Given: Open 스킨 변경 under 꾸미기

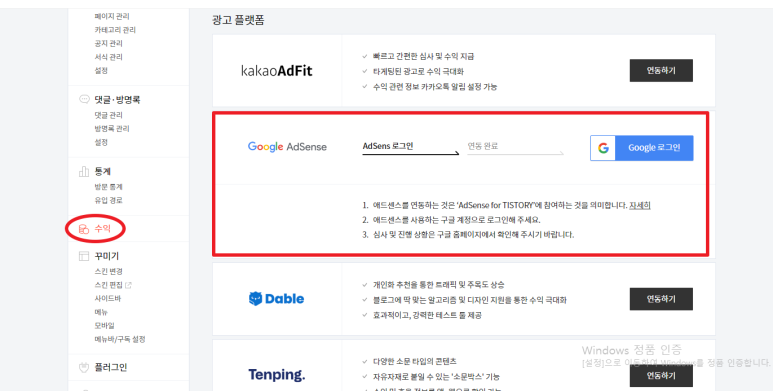Looking at the screenshot, I should 108,272.
